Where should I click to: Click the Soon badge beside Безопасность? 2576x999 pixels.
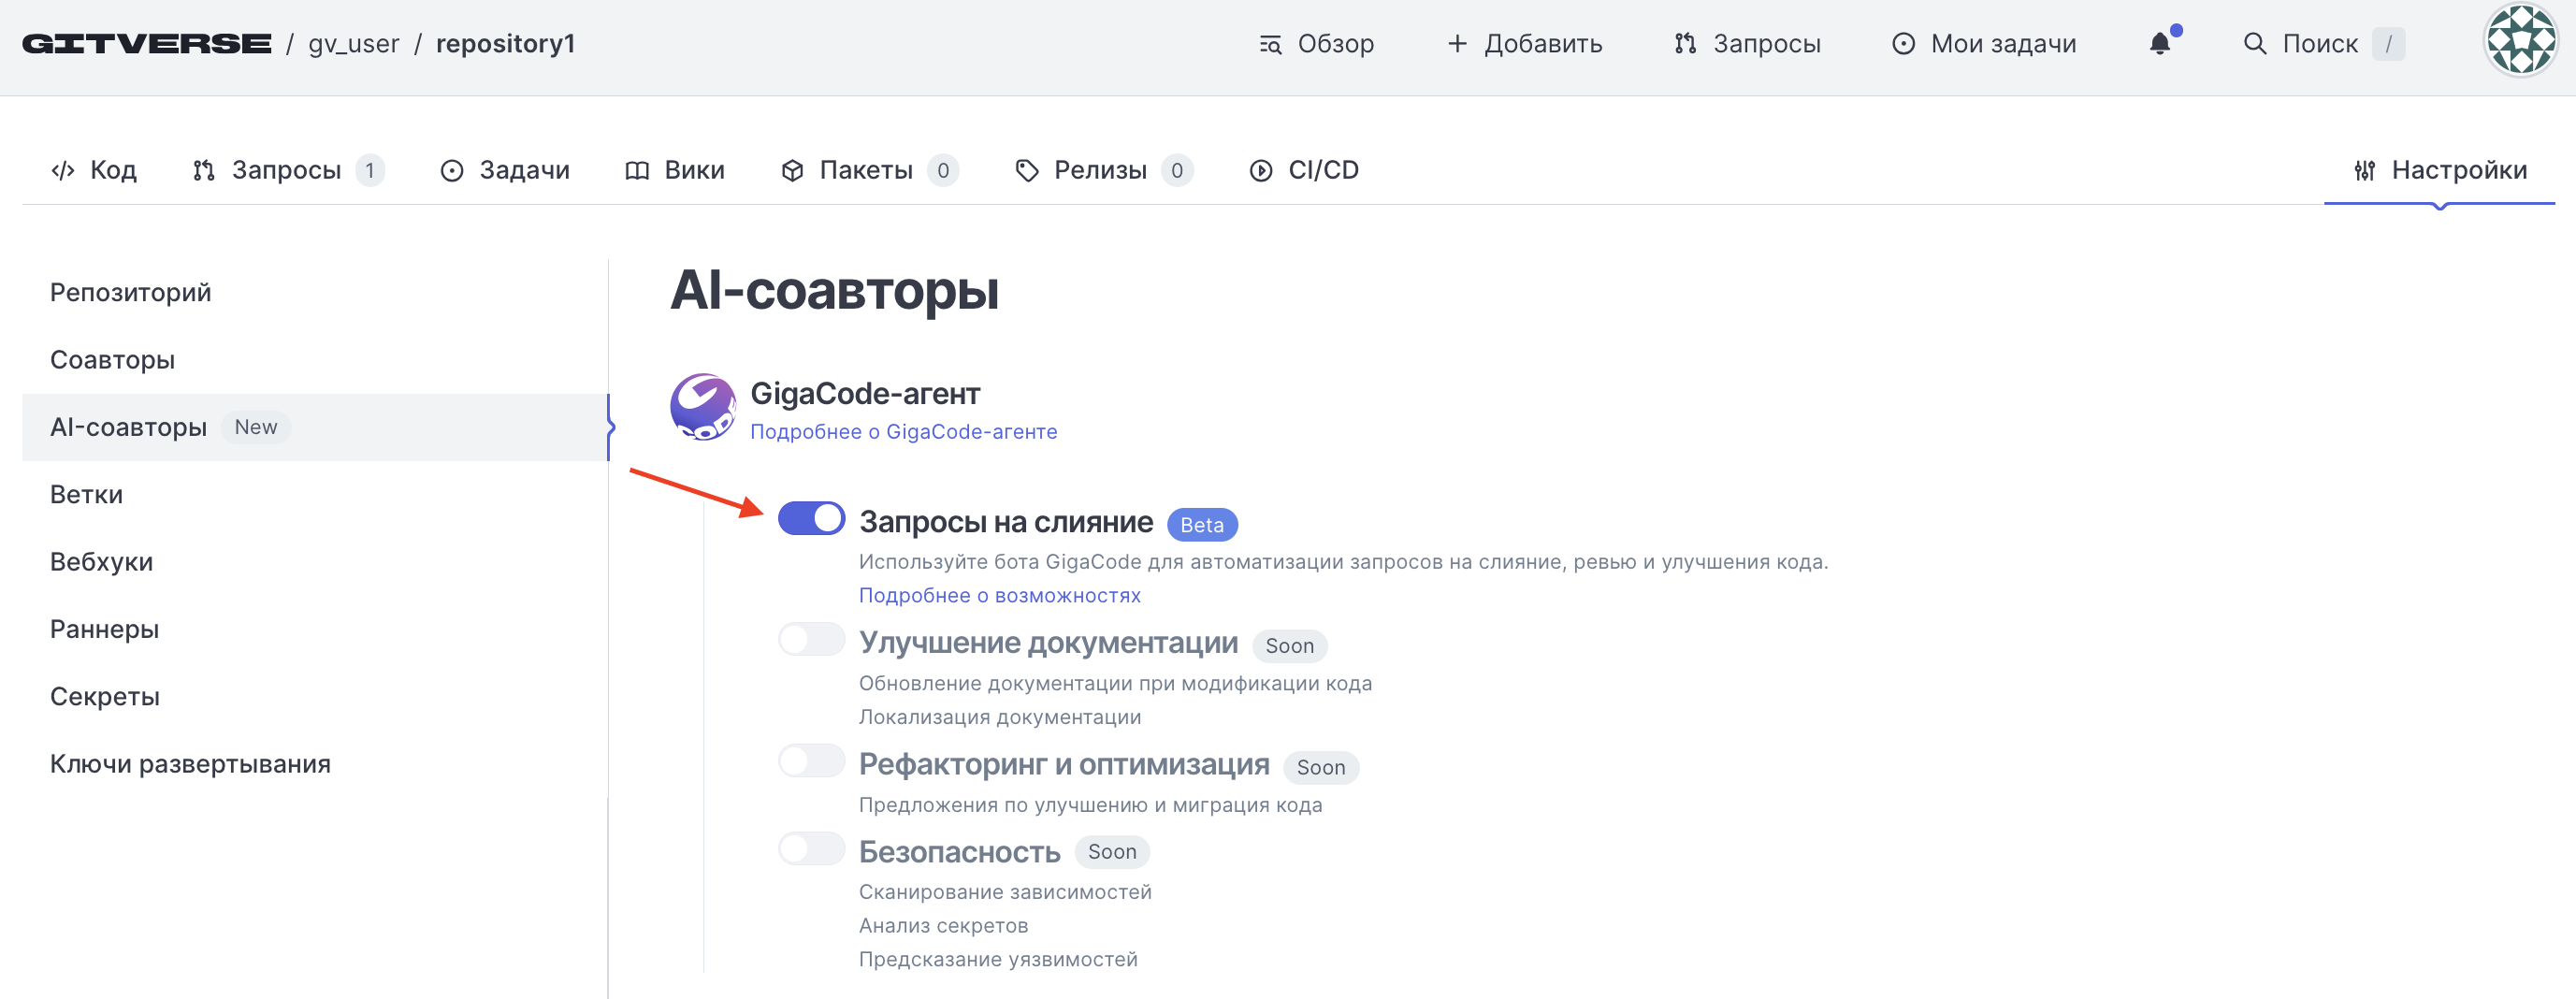1112,851
